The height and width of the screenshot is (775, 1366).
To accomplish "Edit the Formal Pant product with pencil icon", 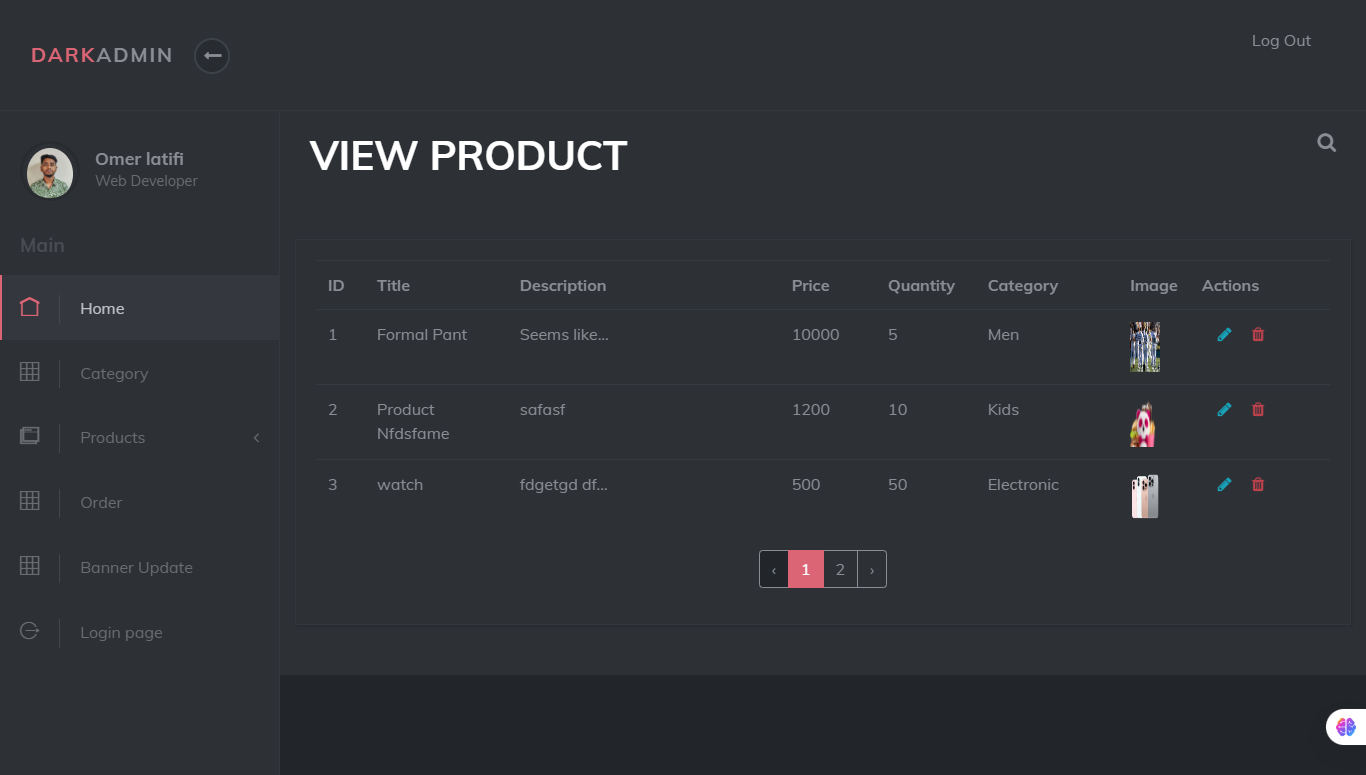I will [1224, 334].
